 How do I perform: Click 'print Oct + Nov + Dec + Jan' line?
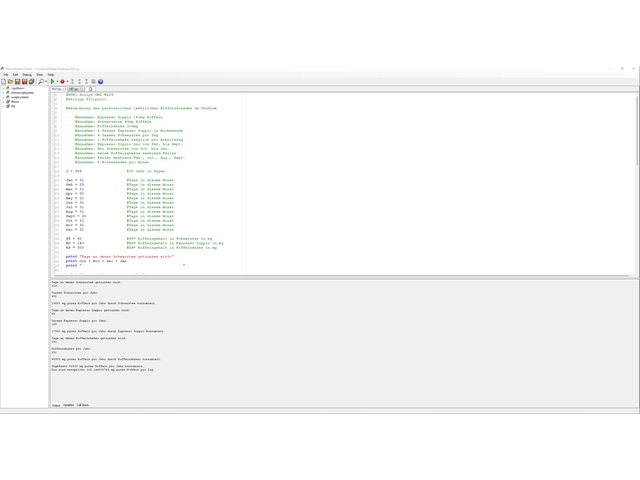click(96, 261)
